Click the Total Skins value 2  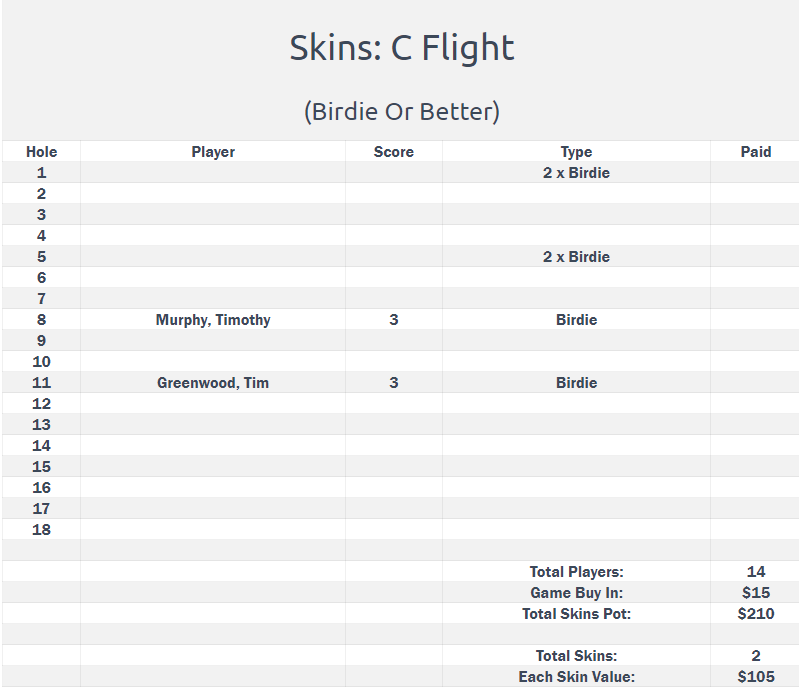[756, 655]
